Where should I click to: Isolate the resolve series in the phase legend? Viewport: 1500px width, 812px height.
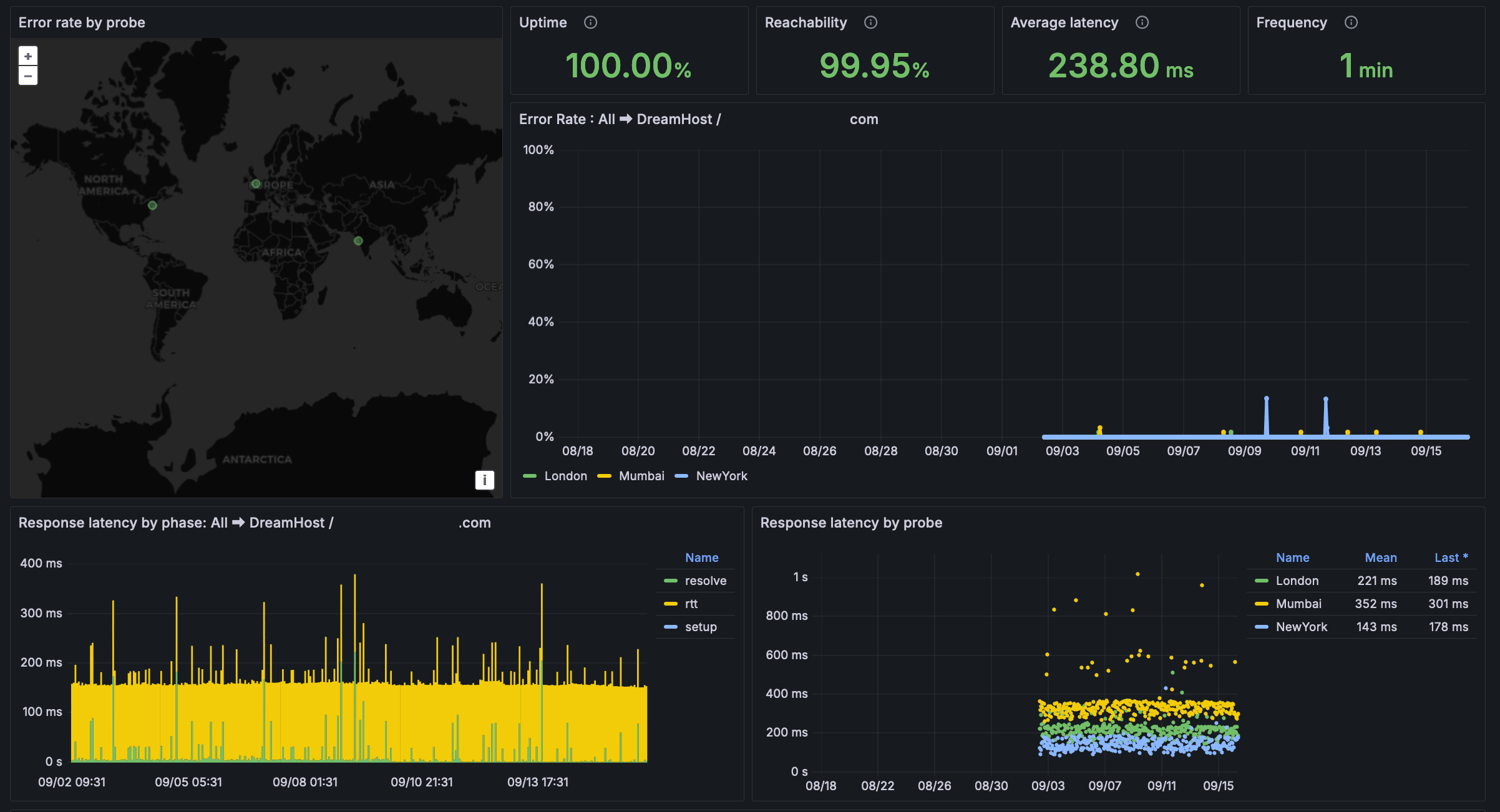[705, 580]
